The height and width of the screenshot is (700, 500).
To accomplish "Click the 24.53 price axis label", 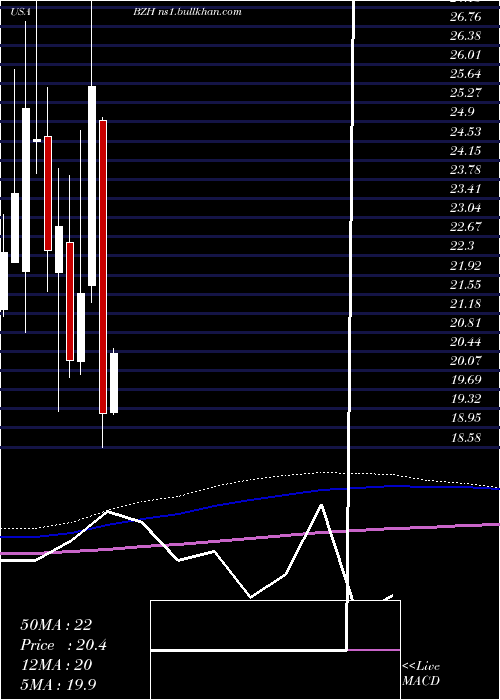I will coord(466,132).
